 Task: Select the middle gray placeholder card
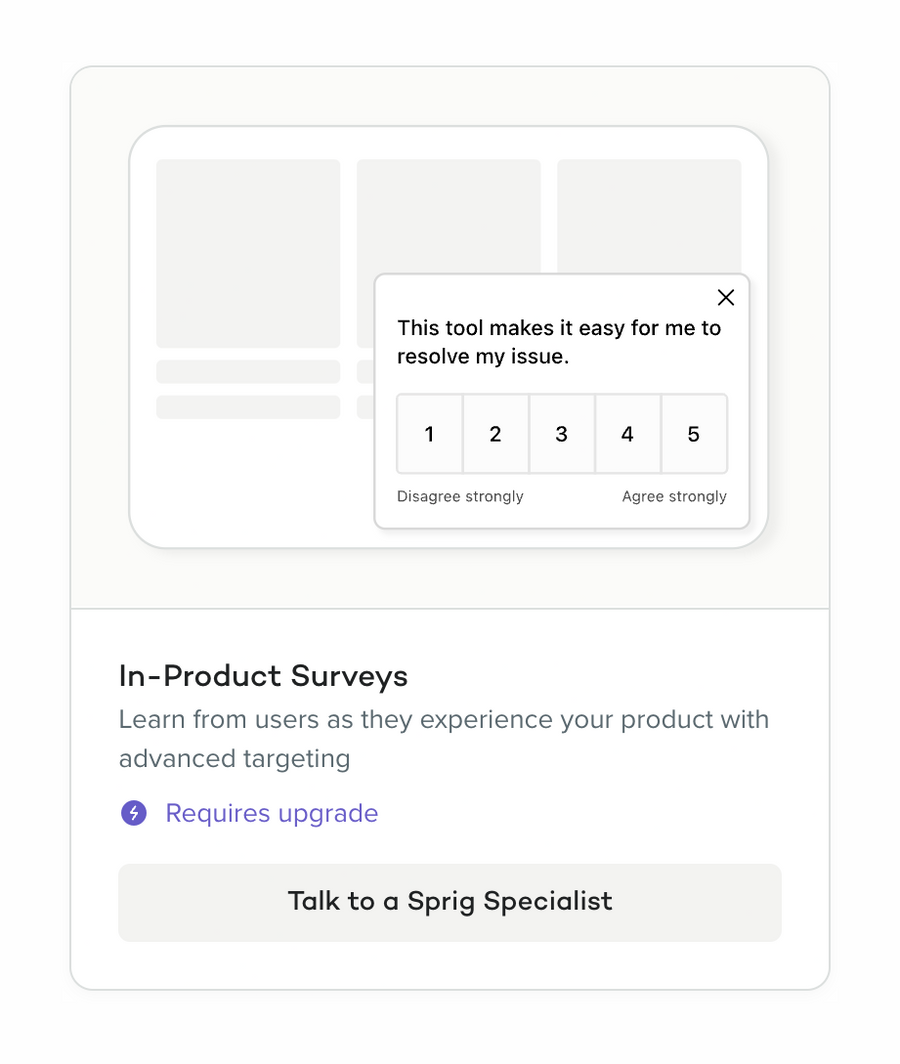coord(448,215)
